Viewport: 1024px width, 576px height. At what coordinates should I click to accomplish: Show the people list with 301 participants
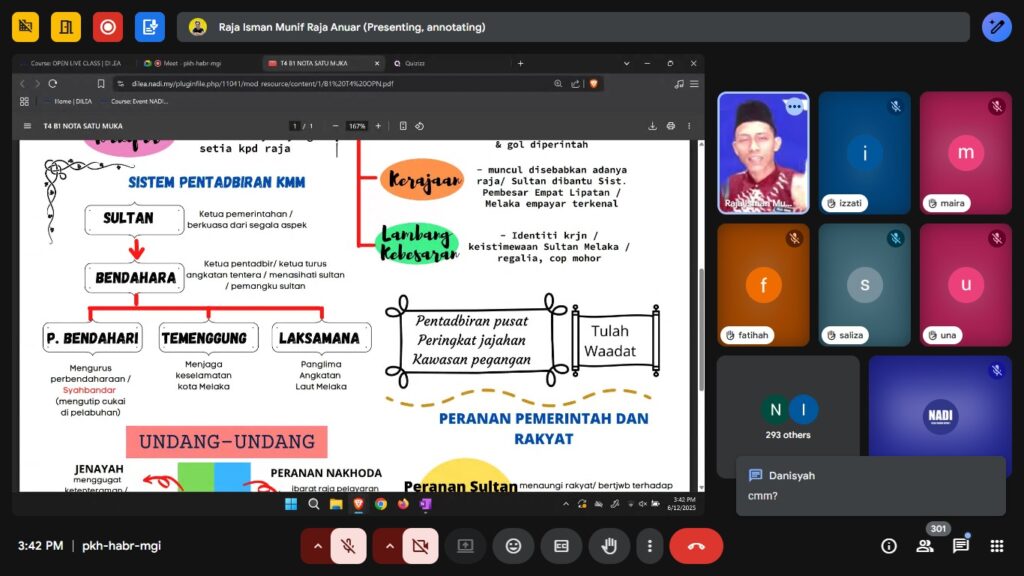925,546
